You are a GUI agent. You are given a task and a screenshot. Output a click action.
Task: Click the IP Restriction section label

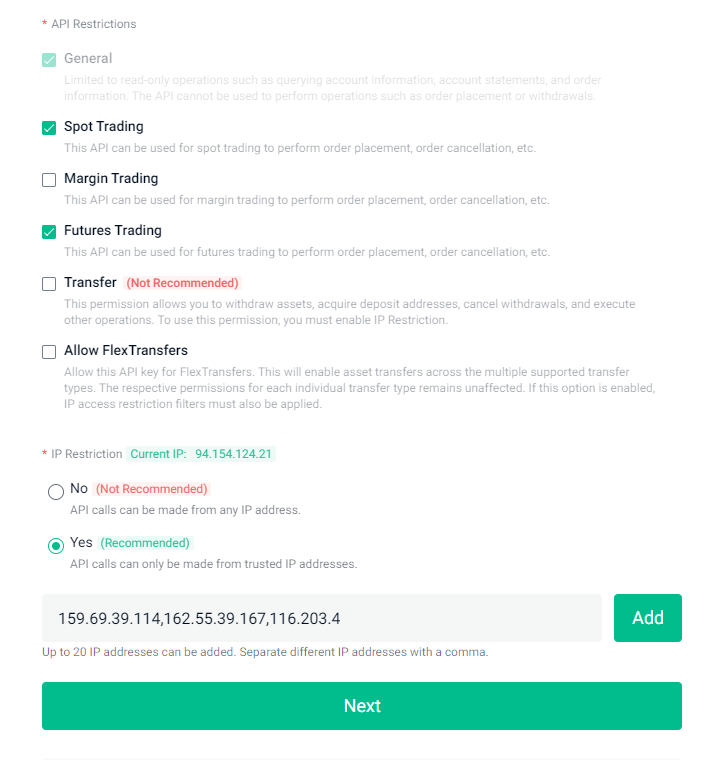[x=86, y=454]
